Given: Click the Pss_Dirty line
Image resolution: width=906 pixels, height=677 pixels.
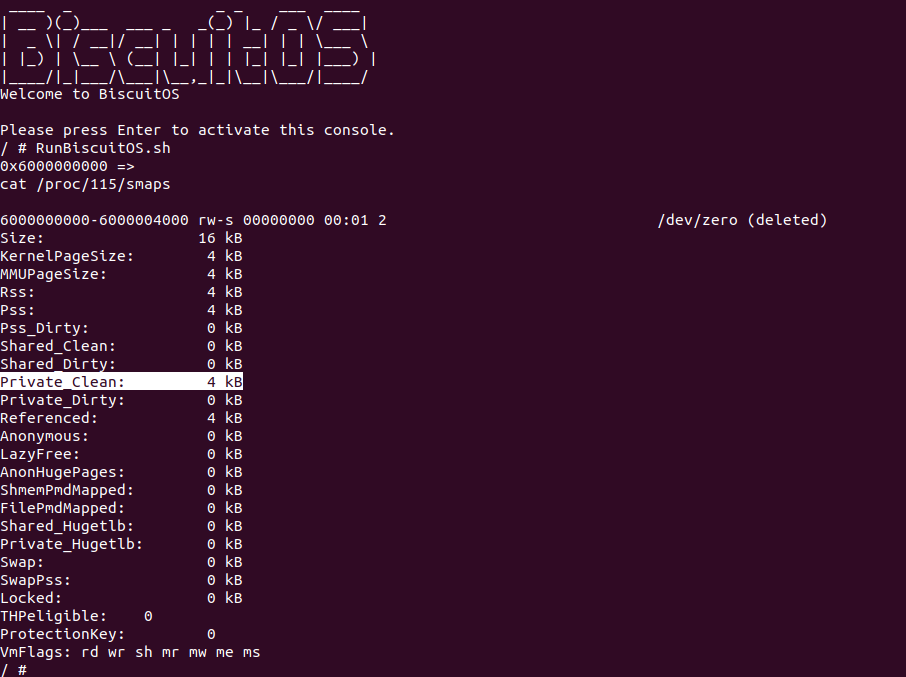Looking at the screenshot, I should (x=121, y=328).
